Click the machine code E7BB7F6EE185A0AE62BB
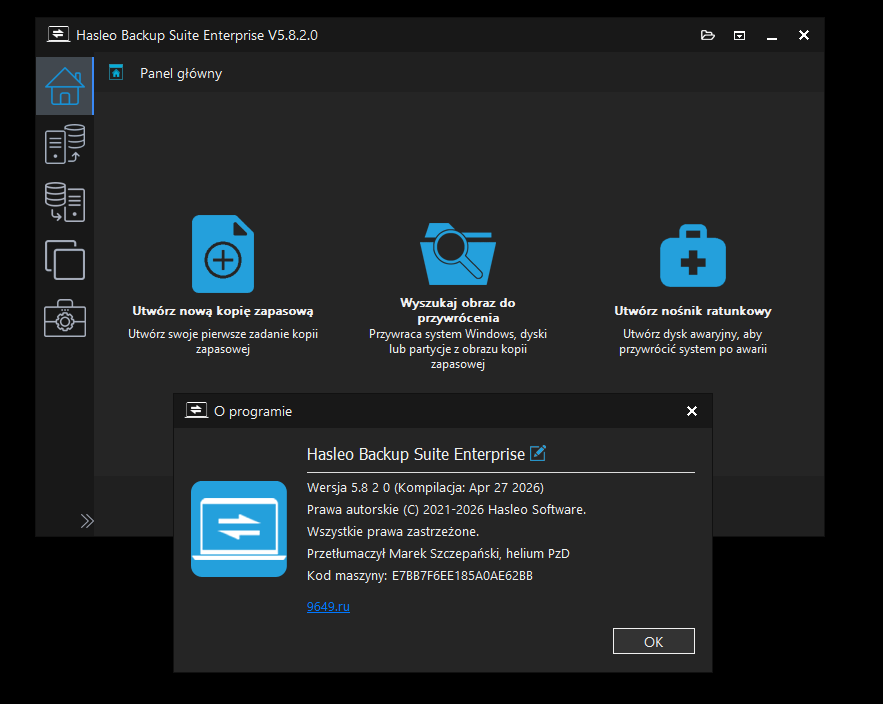This screenshot has height=704, width=883. click(462, 576)
